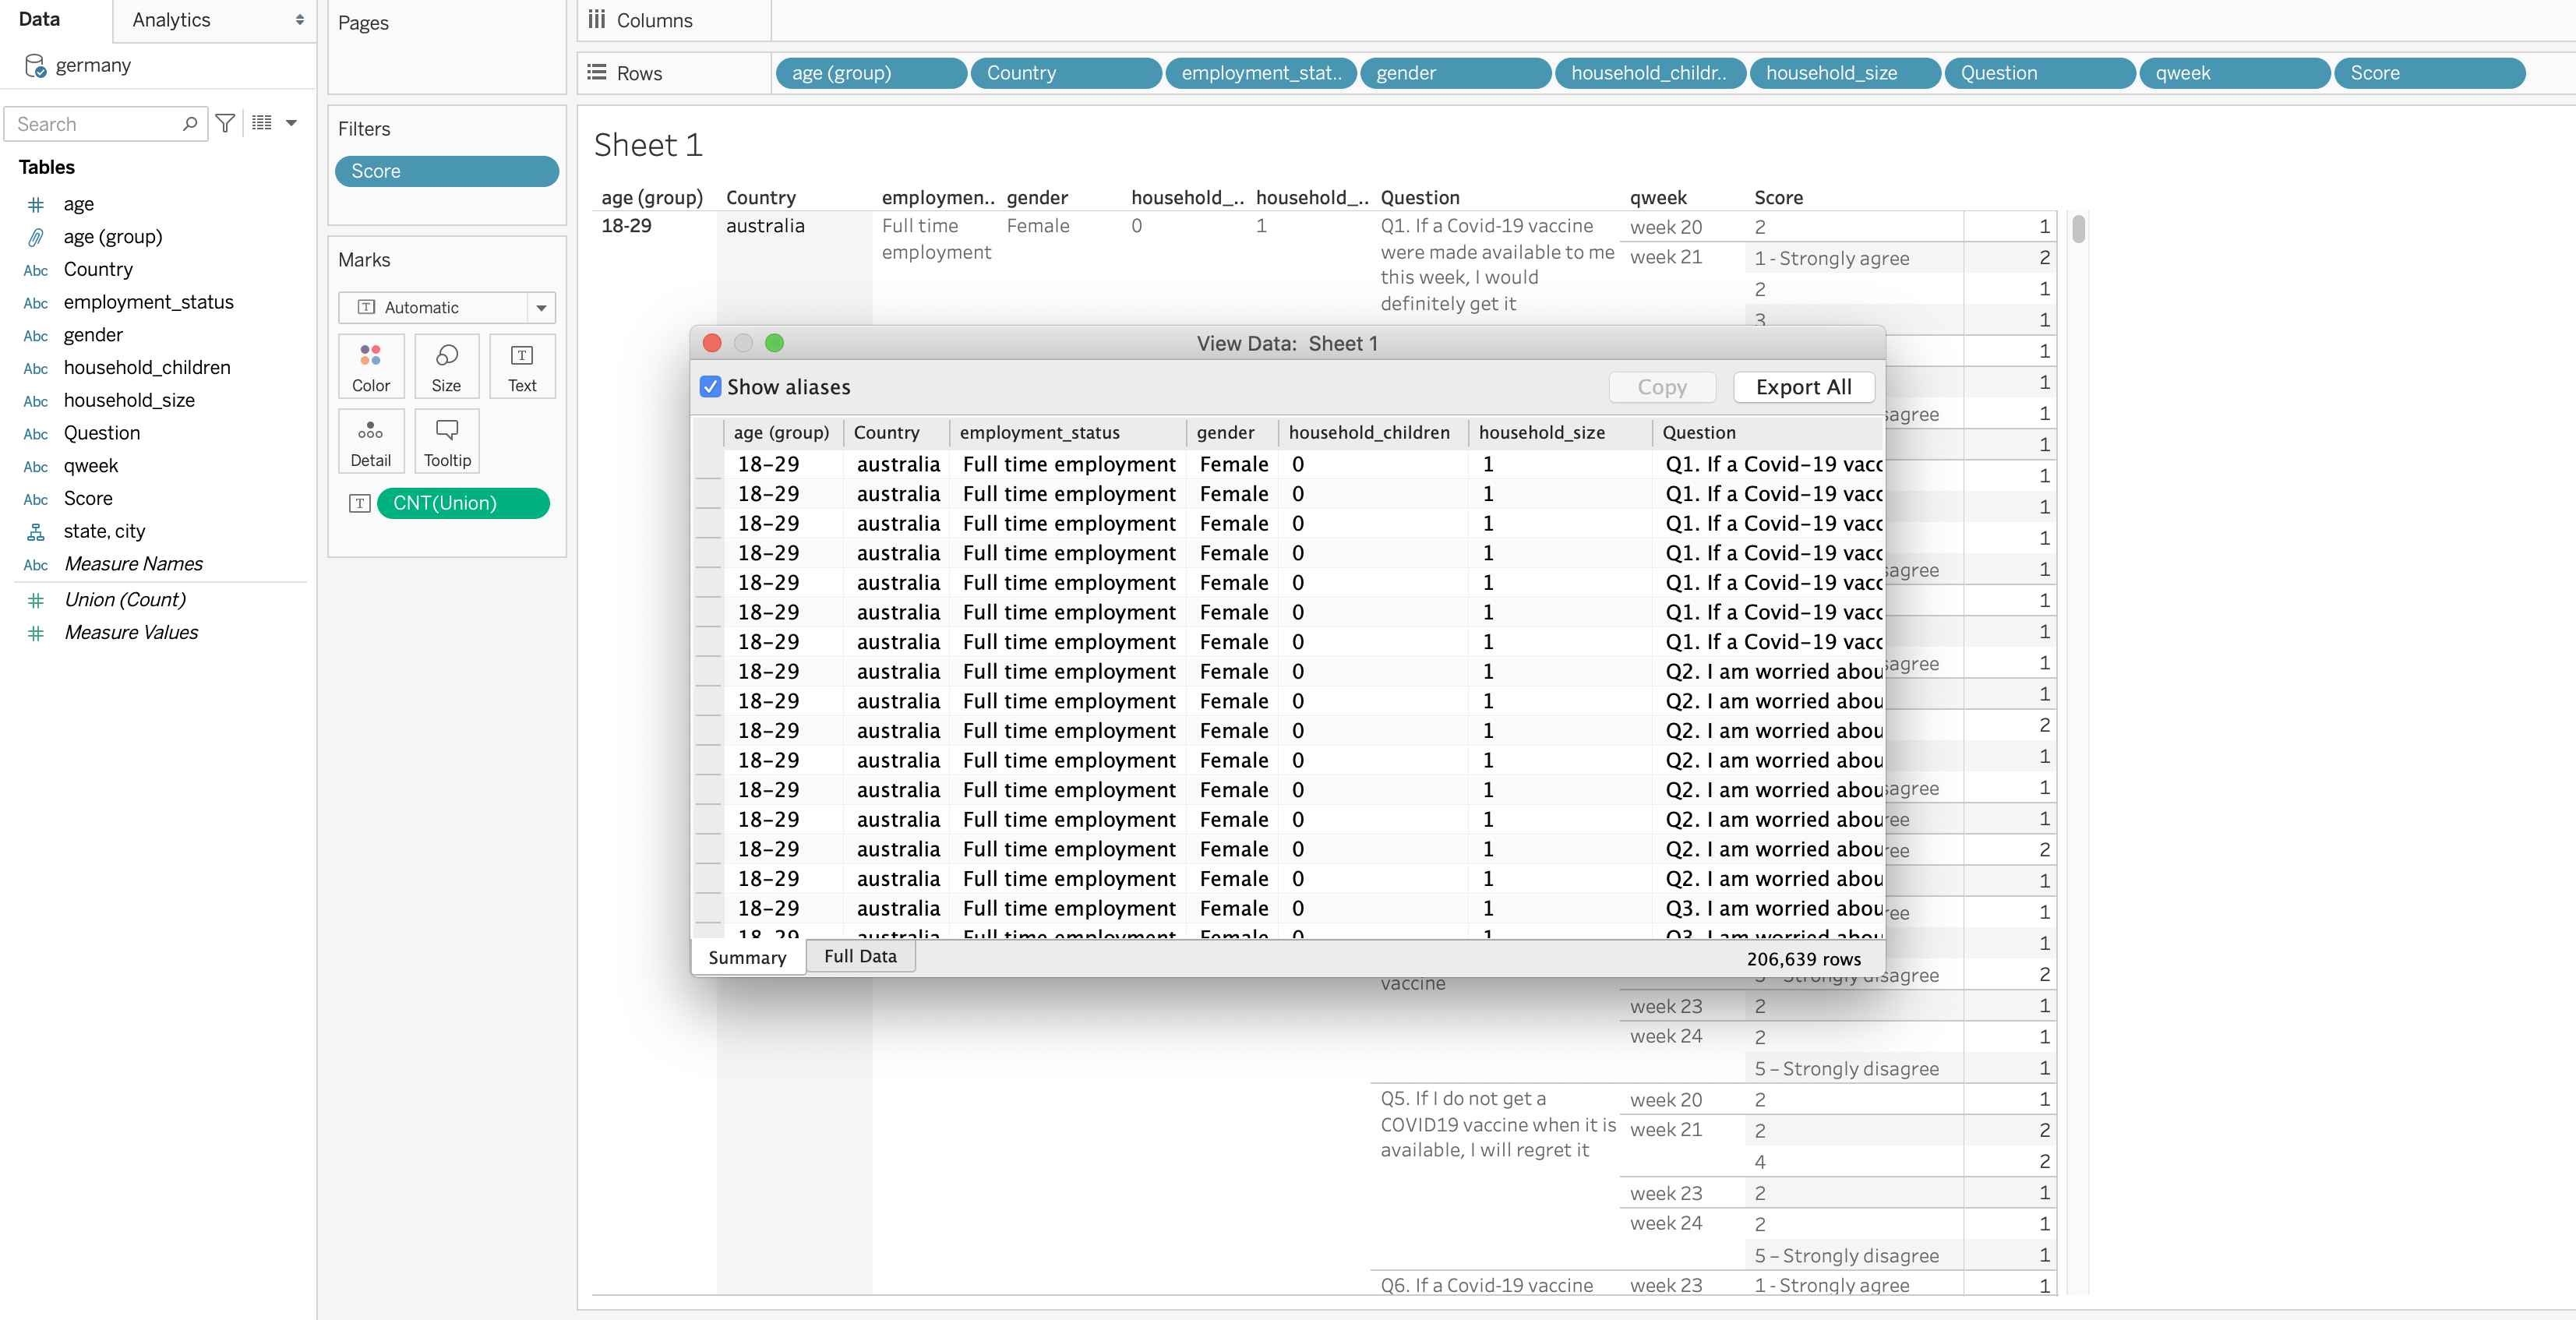Open the Analytics pane switcher arrows

pyautogui.click(x=299, y=20)
